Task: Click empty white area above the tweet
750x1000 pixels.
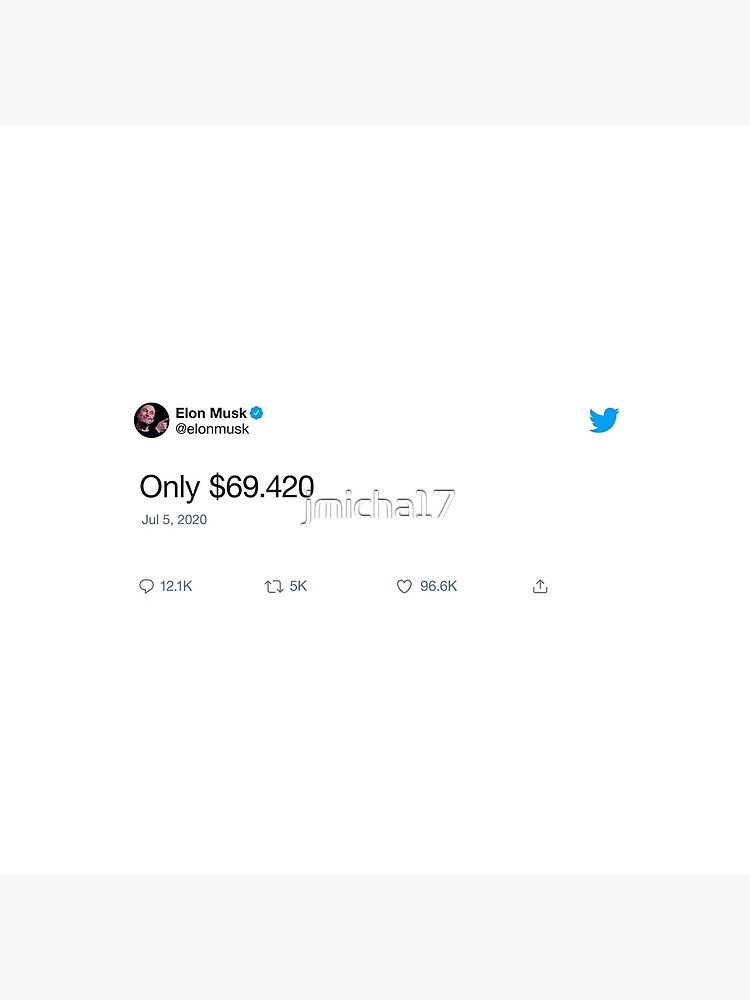Action: [x=375, y=261]
